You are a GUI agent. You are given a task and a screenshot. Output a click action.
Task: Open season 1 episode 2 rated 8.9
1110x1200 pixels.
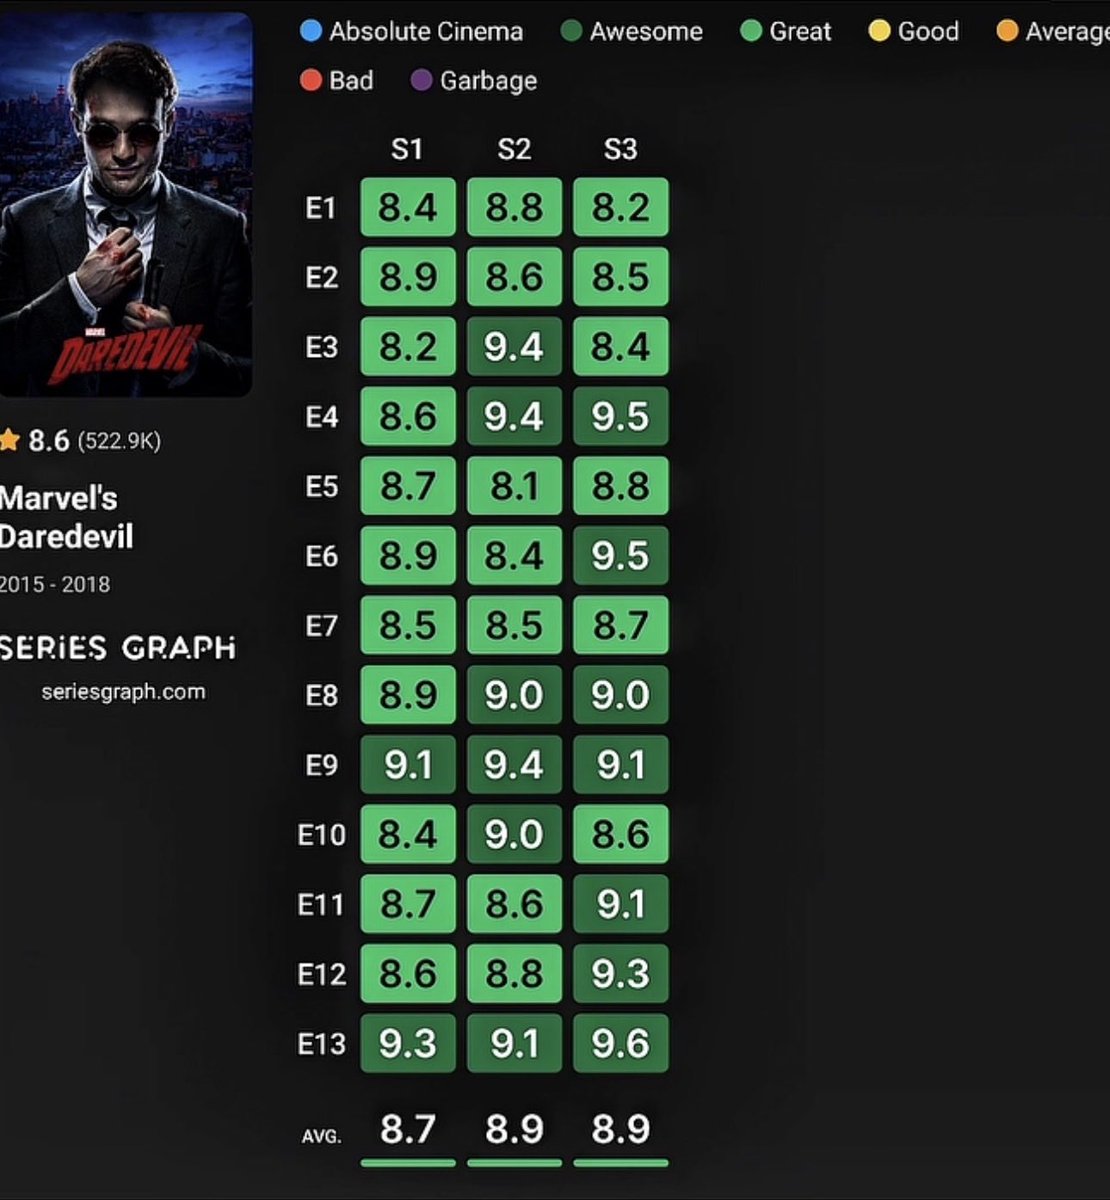(x=408, y=277)
